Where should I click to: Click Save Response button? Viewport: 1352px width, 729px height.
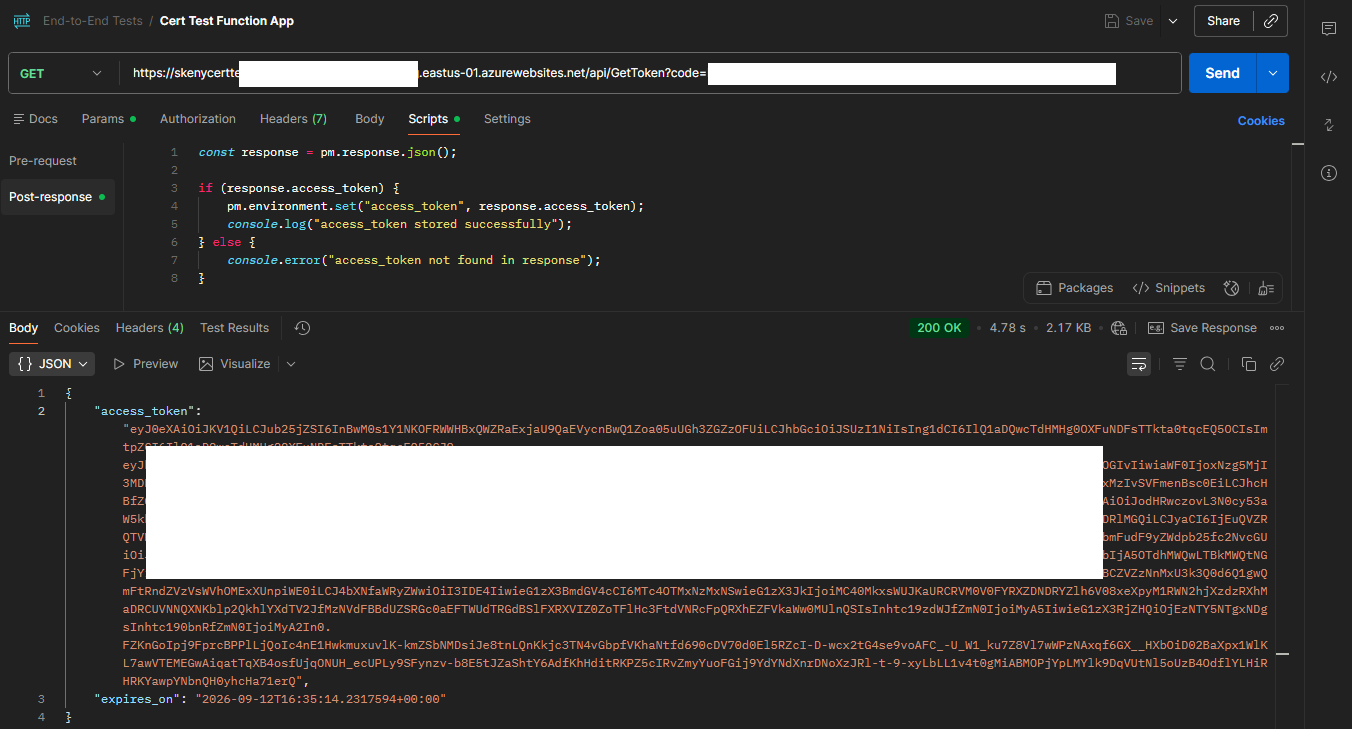(x=1202, y=328)
